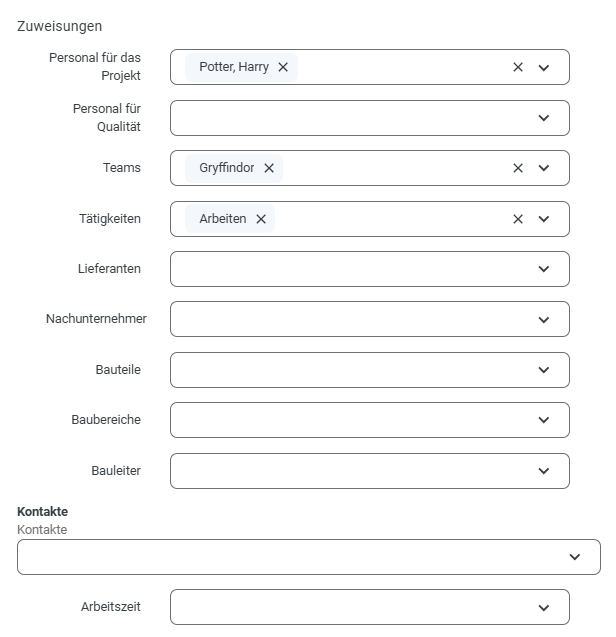Screen dimensions: 616x637
Task: Remove the Potter, Harry tag
Action: 283,67
